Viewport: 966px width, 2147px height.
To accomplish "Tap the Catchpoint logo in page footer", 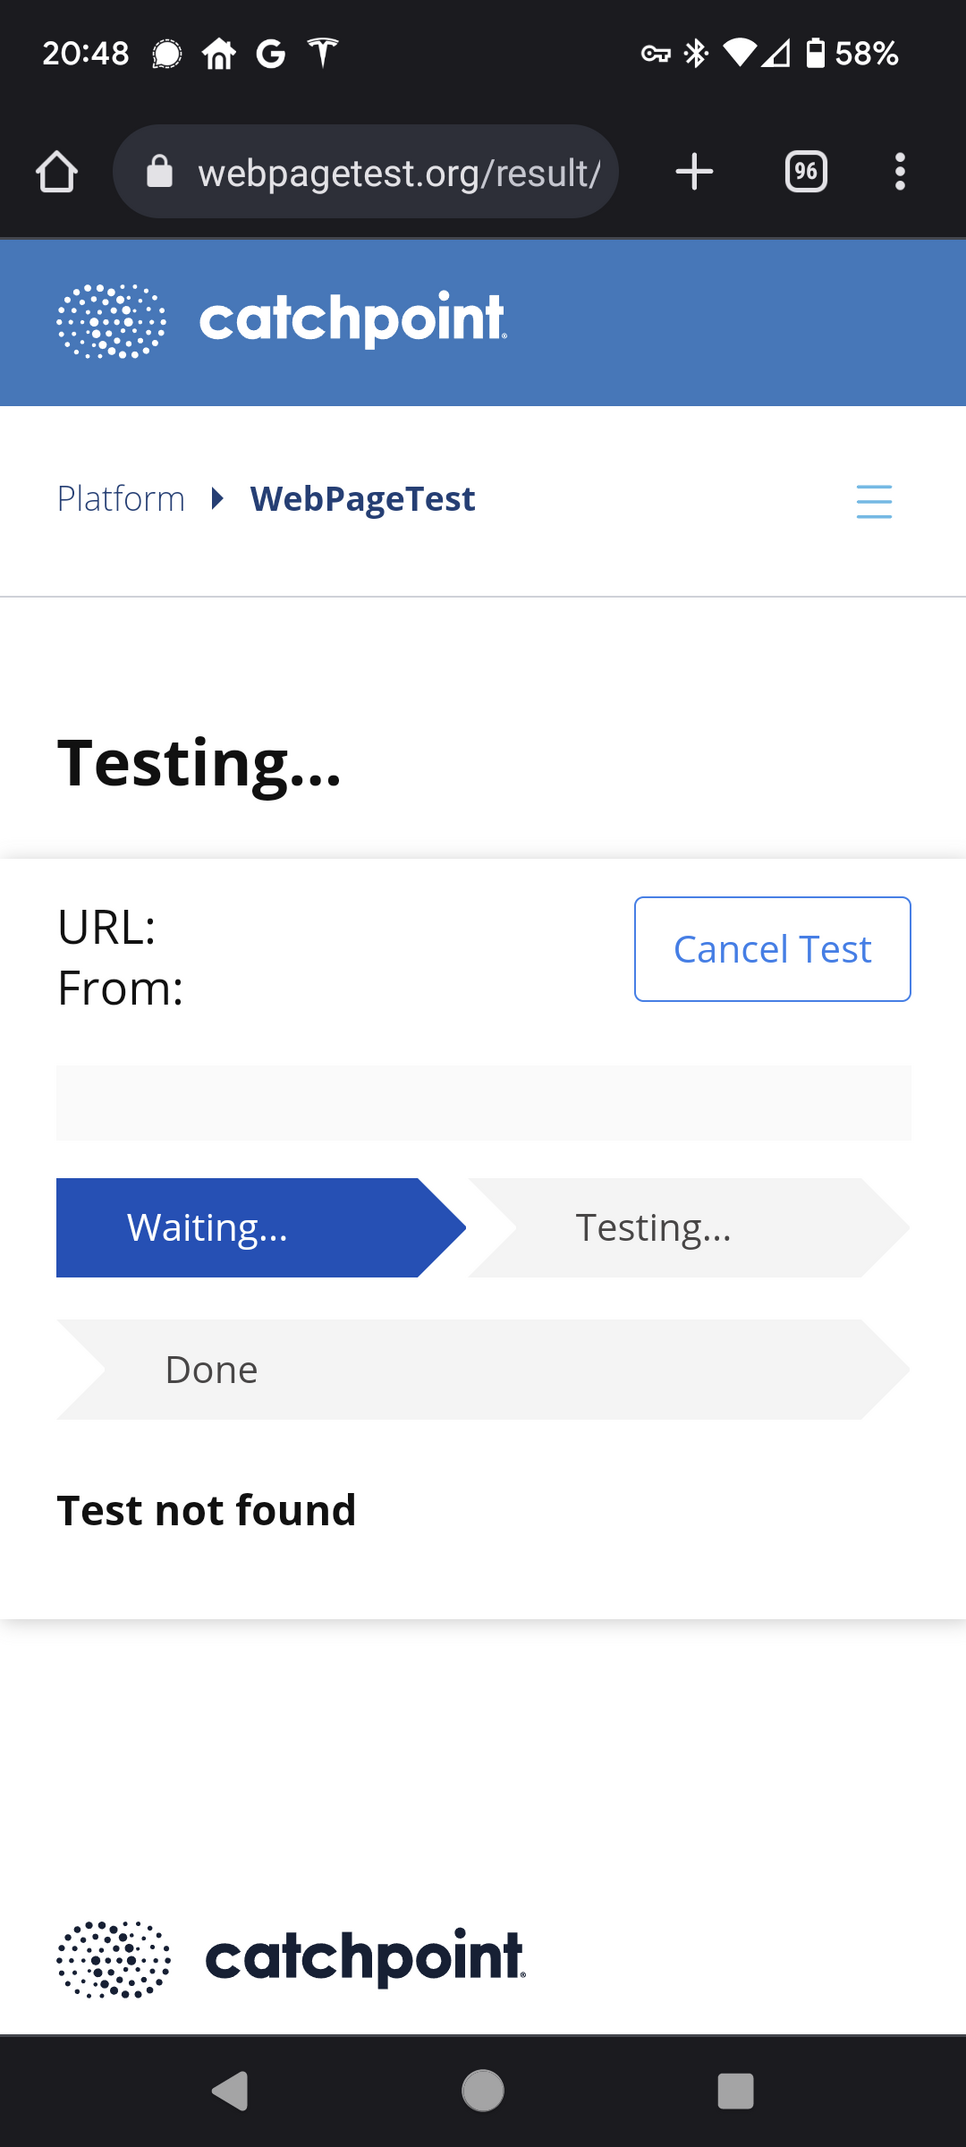I will tap(291, 1958).
